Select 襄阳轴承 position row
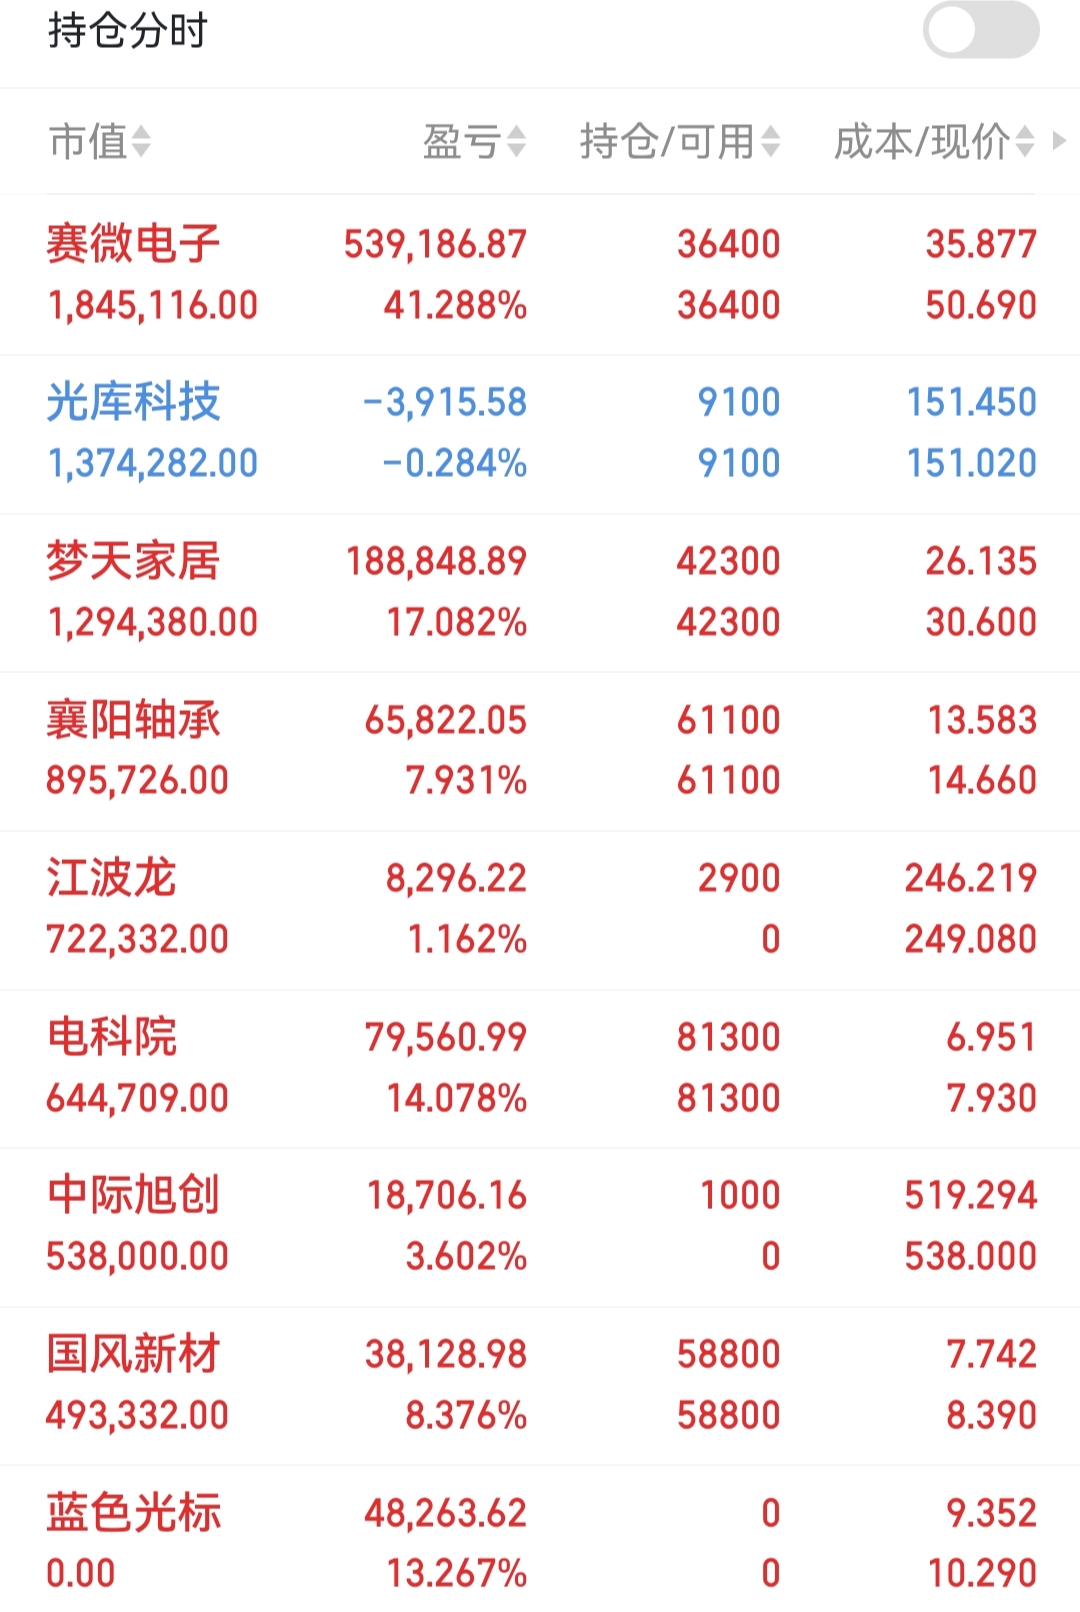This screenshot has height=1612, width=1080. (x=540, y=751)
